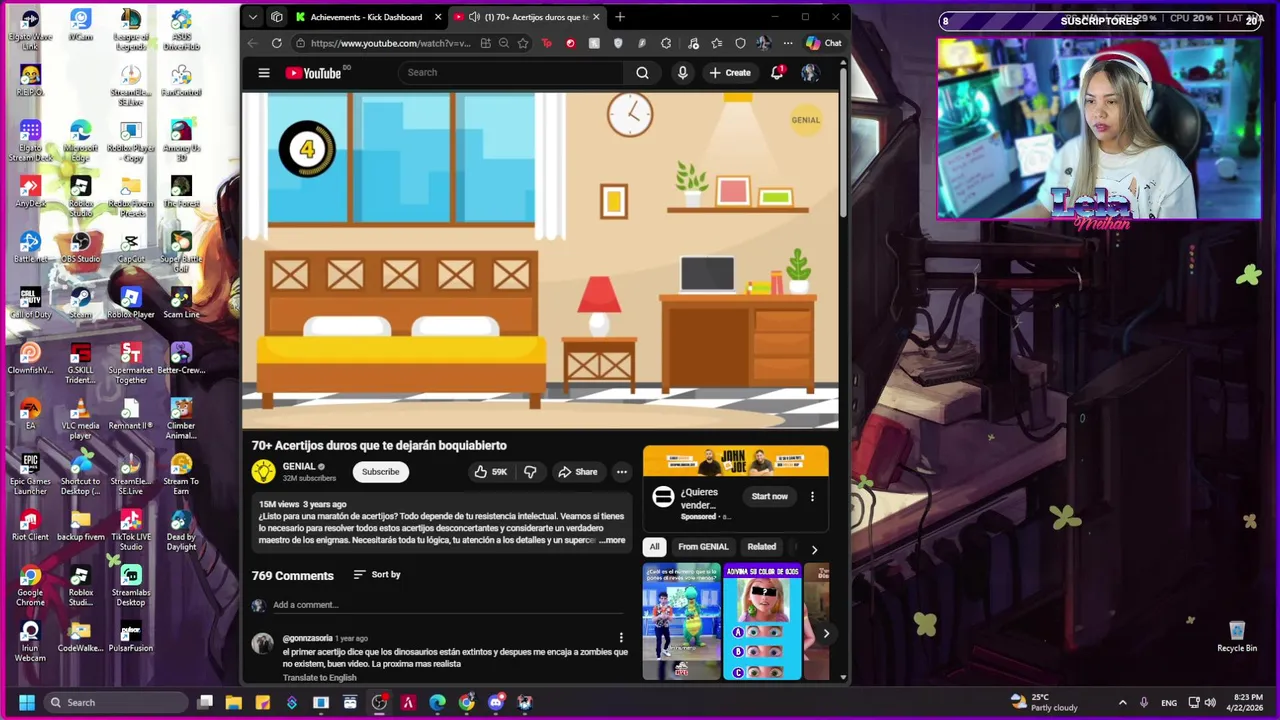Open the Windows Start menu
Image resolution: width=1280 pixels, height=720 pixels.
pyautogui.click(x=27, y=702)
